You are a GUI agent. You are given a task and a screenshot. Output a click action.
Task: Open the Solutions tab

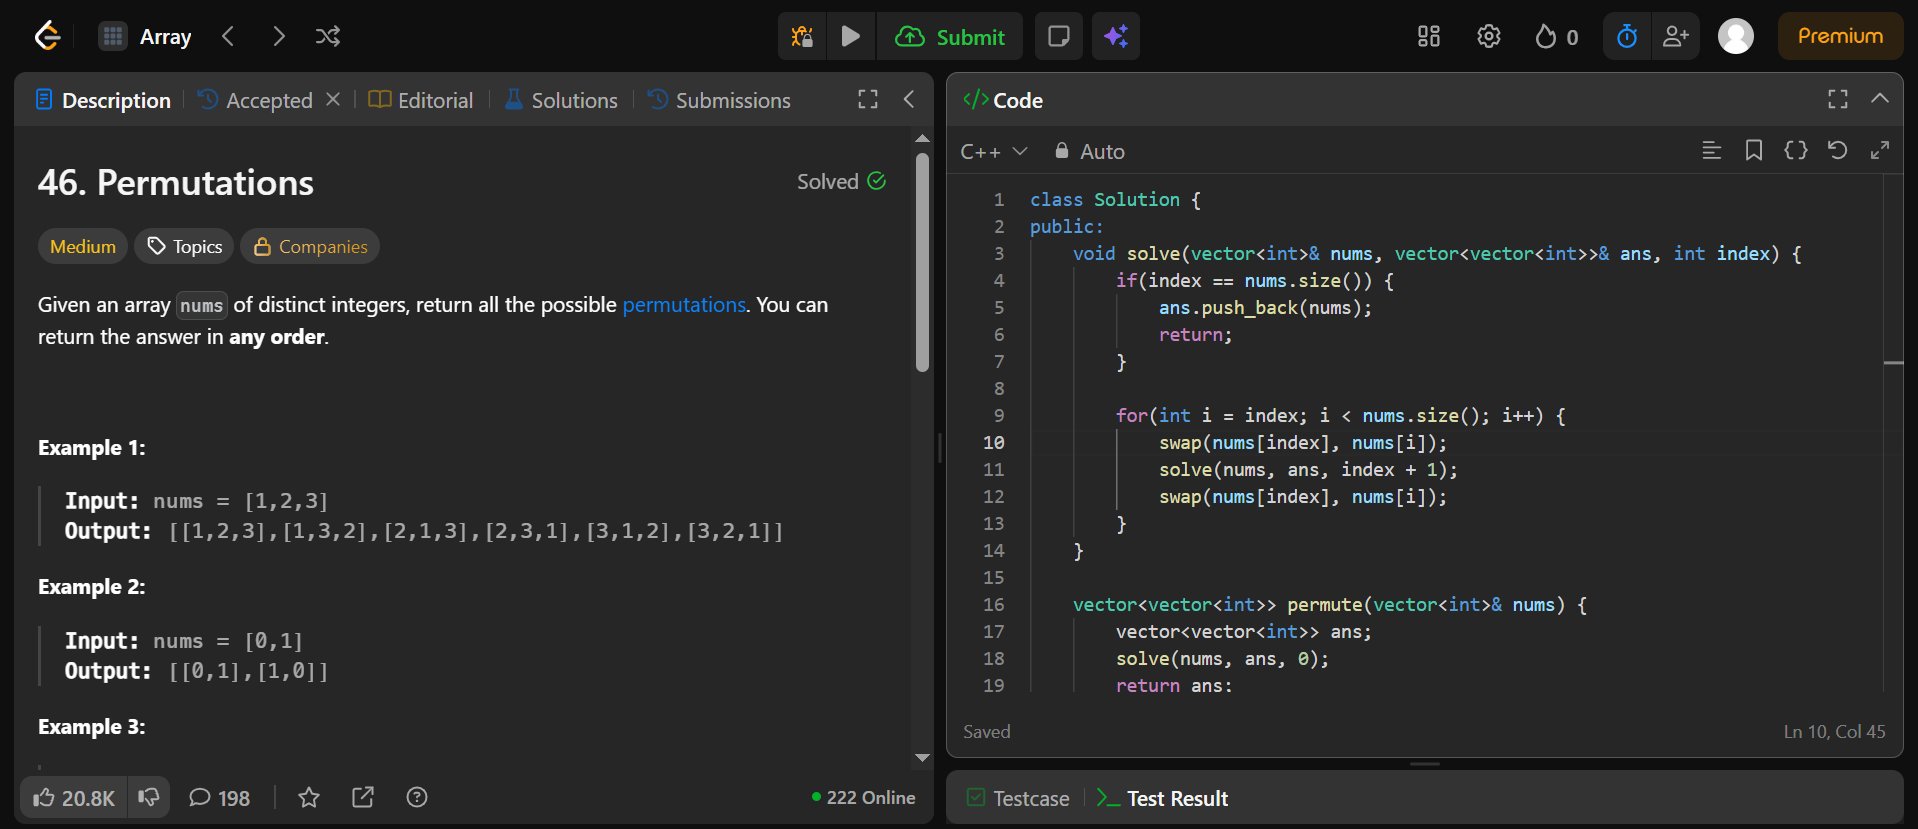click(x=561, y=101)
